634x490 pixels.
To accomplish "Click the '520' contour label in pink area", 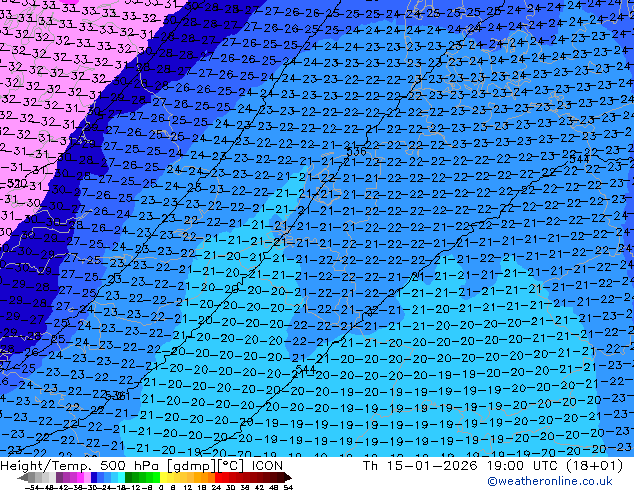I will coord(17,184).
